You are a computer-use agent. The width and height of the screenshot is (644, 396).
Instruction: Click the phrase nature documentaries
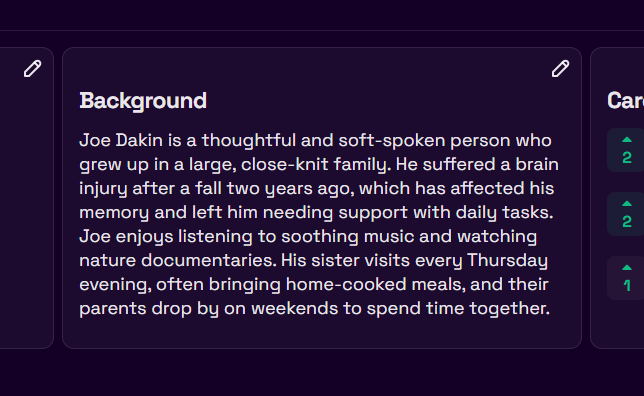coord(178,260)
